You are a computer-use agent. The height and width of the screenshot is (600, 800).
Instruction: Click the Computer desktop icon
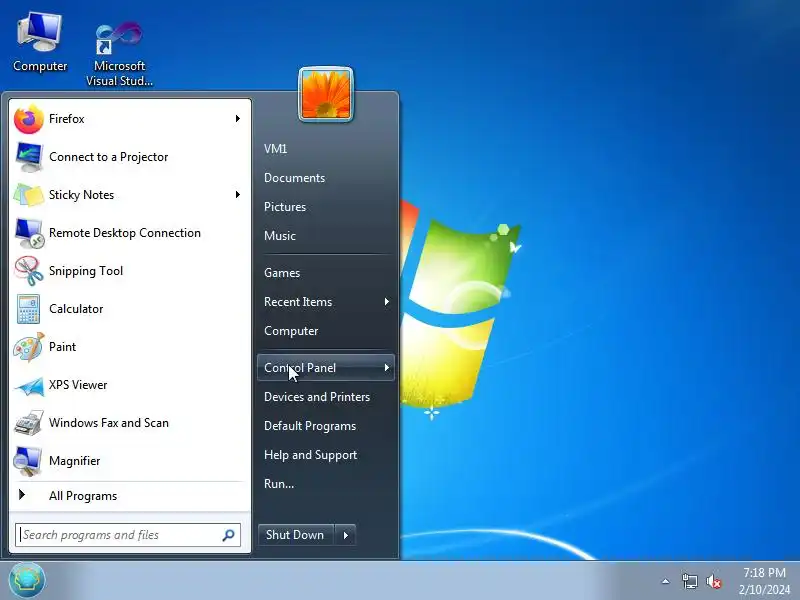[40, 43]
